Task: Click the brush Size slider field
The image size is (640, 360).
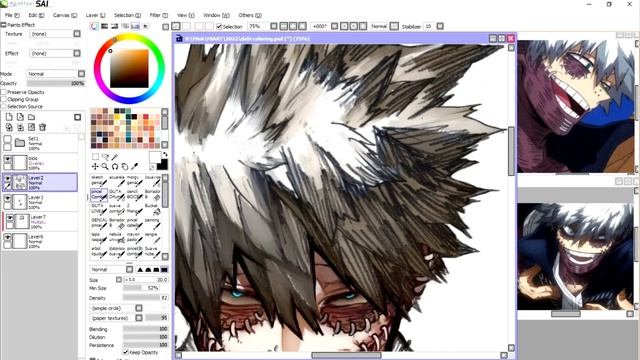Action: [x=146, y=280]
